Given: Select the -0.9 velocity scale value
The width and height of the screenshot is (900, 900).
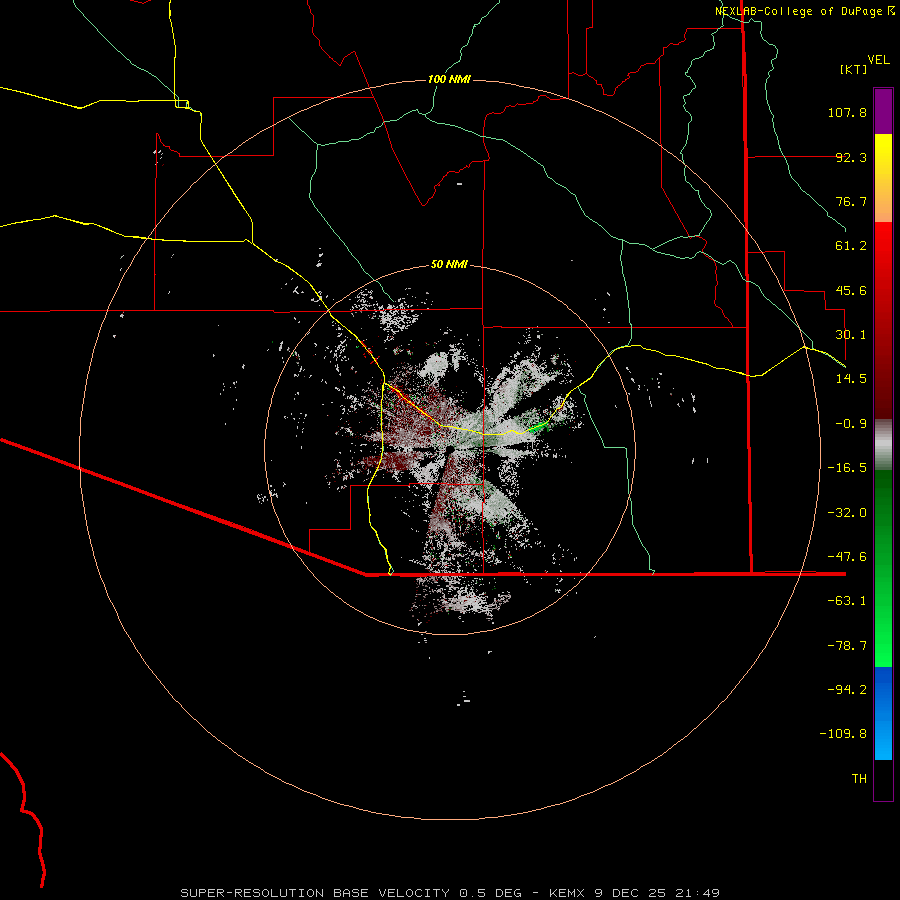Looking at the screenshot, I should tap(851, 424).
